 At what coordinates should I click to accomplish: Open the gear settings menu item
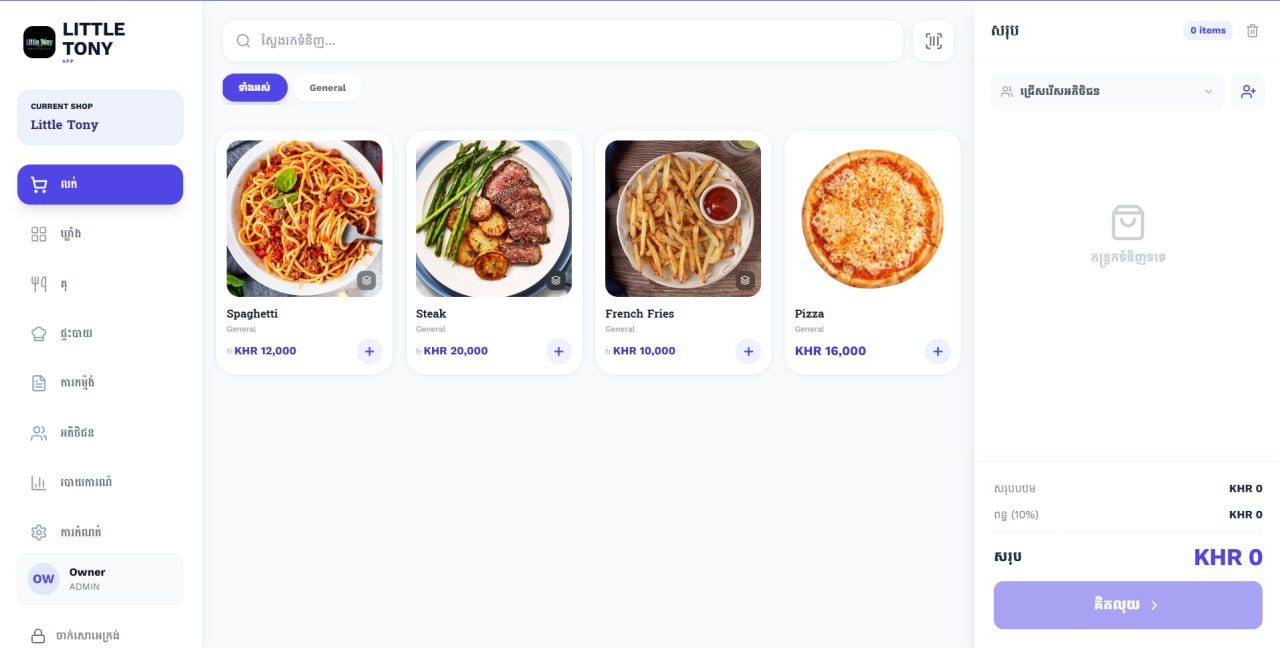pyautogui.click(x=100, y=532)
